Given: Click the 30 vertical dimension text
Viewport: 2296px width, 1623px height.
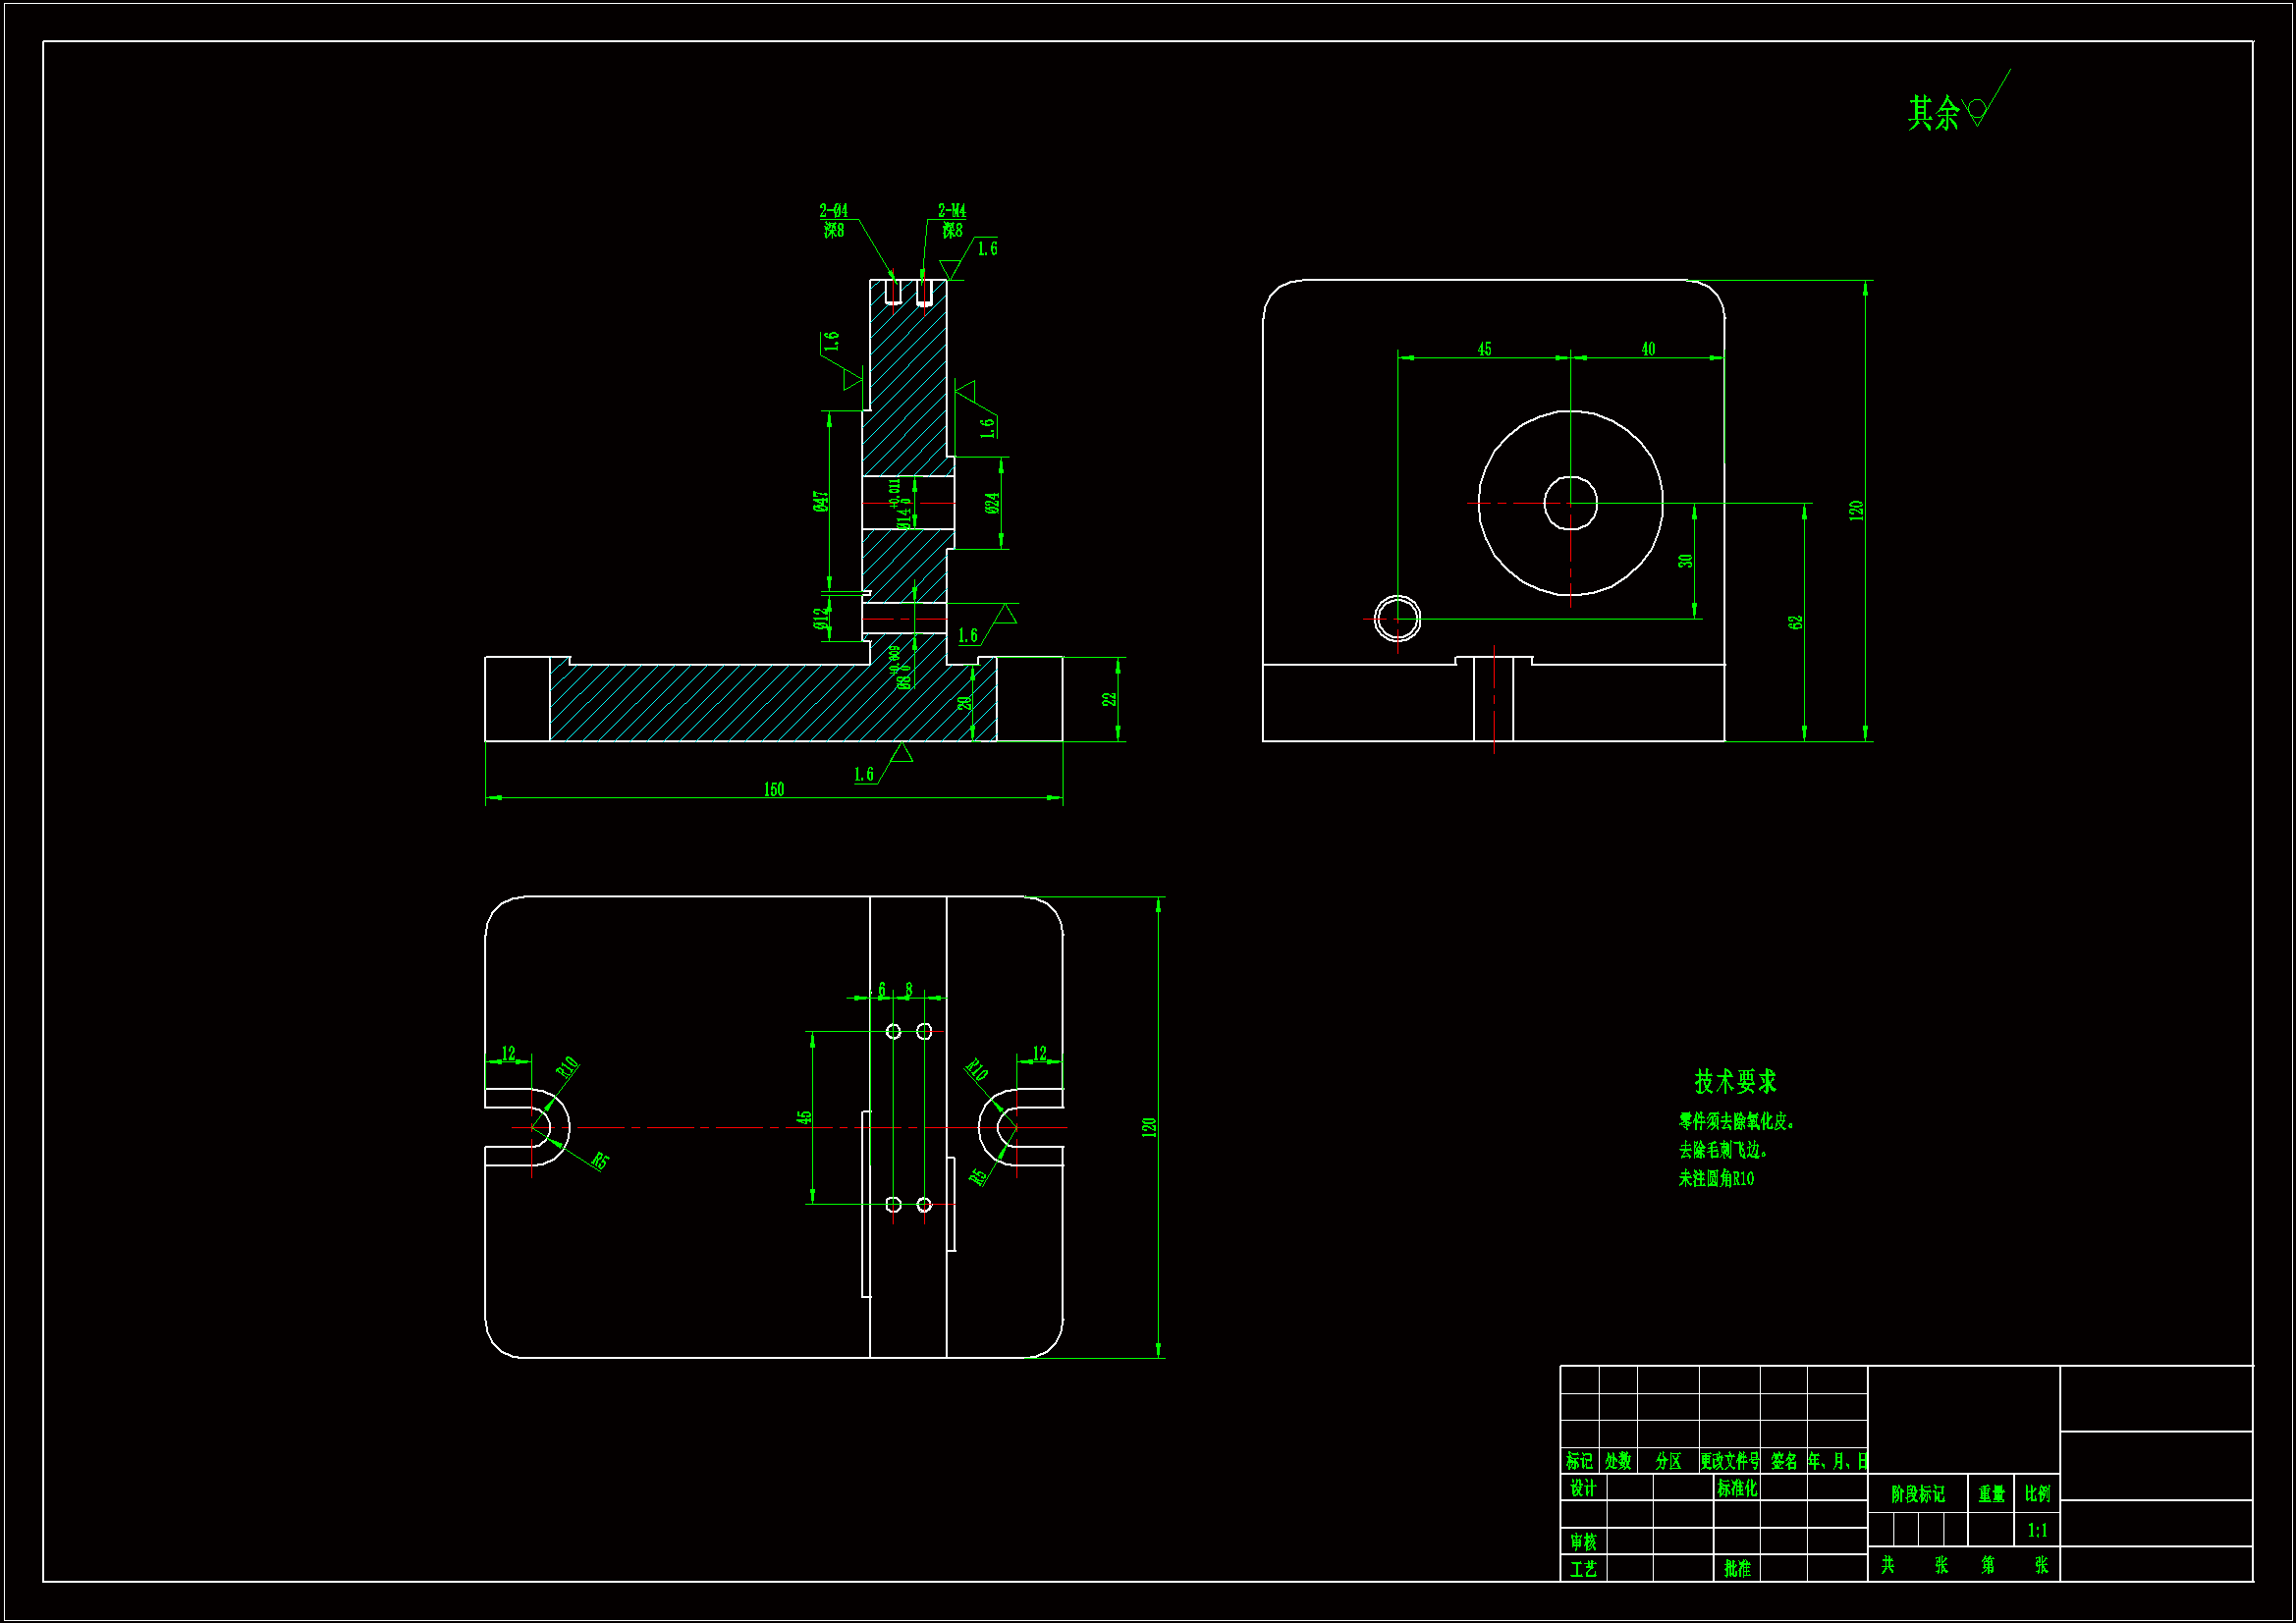Looking at the screenshot, I should (x=1685, y=561).
